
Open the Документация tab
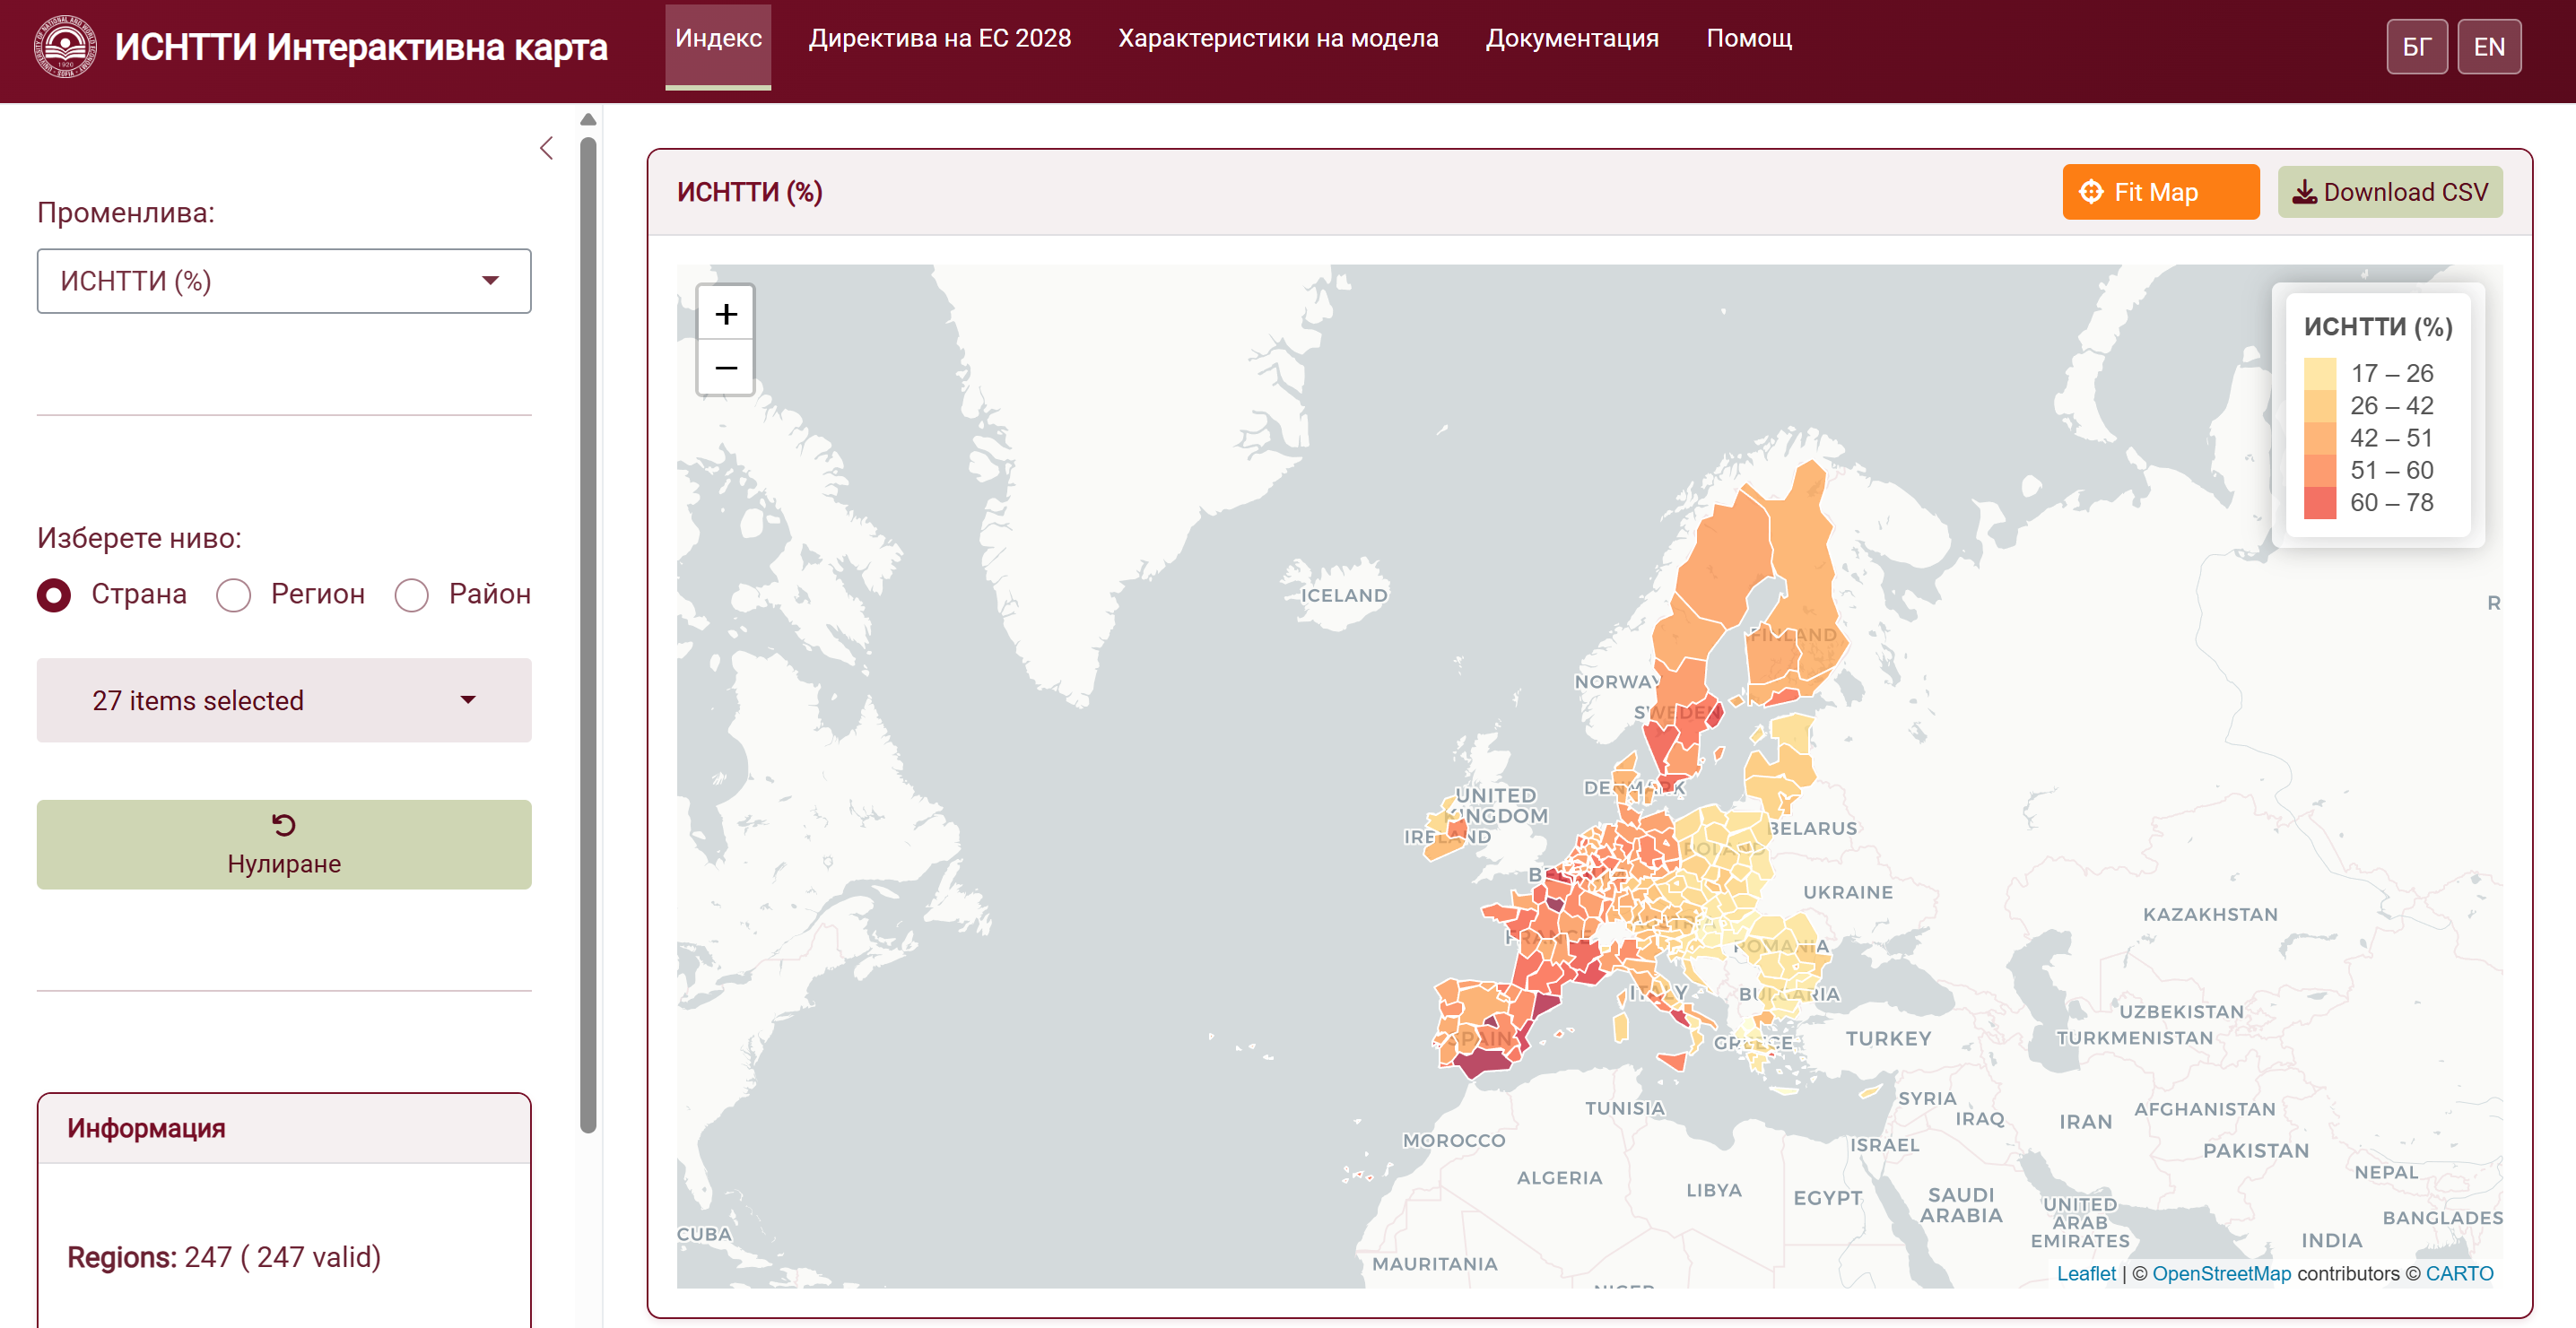1571,38
